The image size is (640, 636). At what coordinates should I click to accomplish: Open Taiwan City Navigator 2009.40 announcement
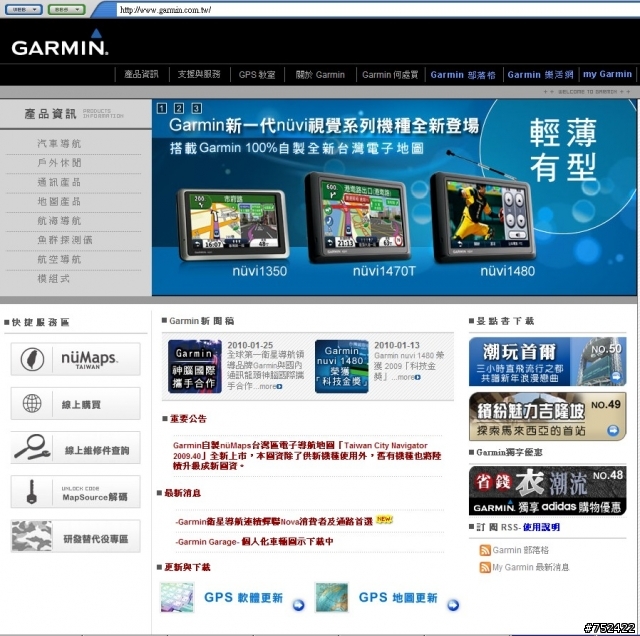[x=307, y=456]
